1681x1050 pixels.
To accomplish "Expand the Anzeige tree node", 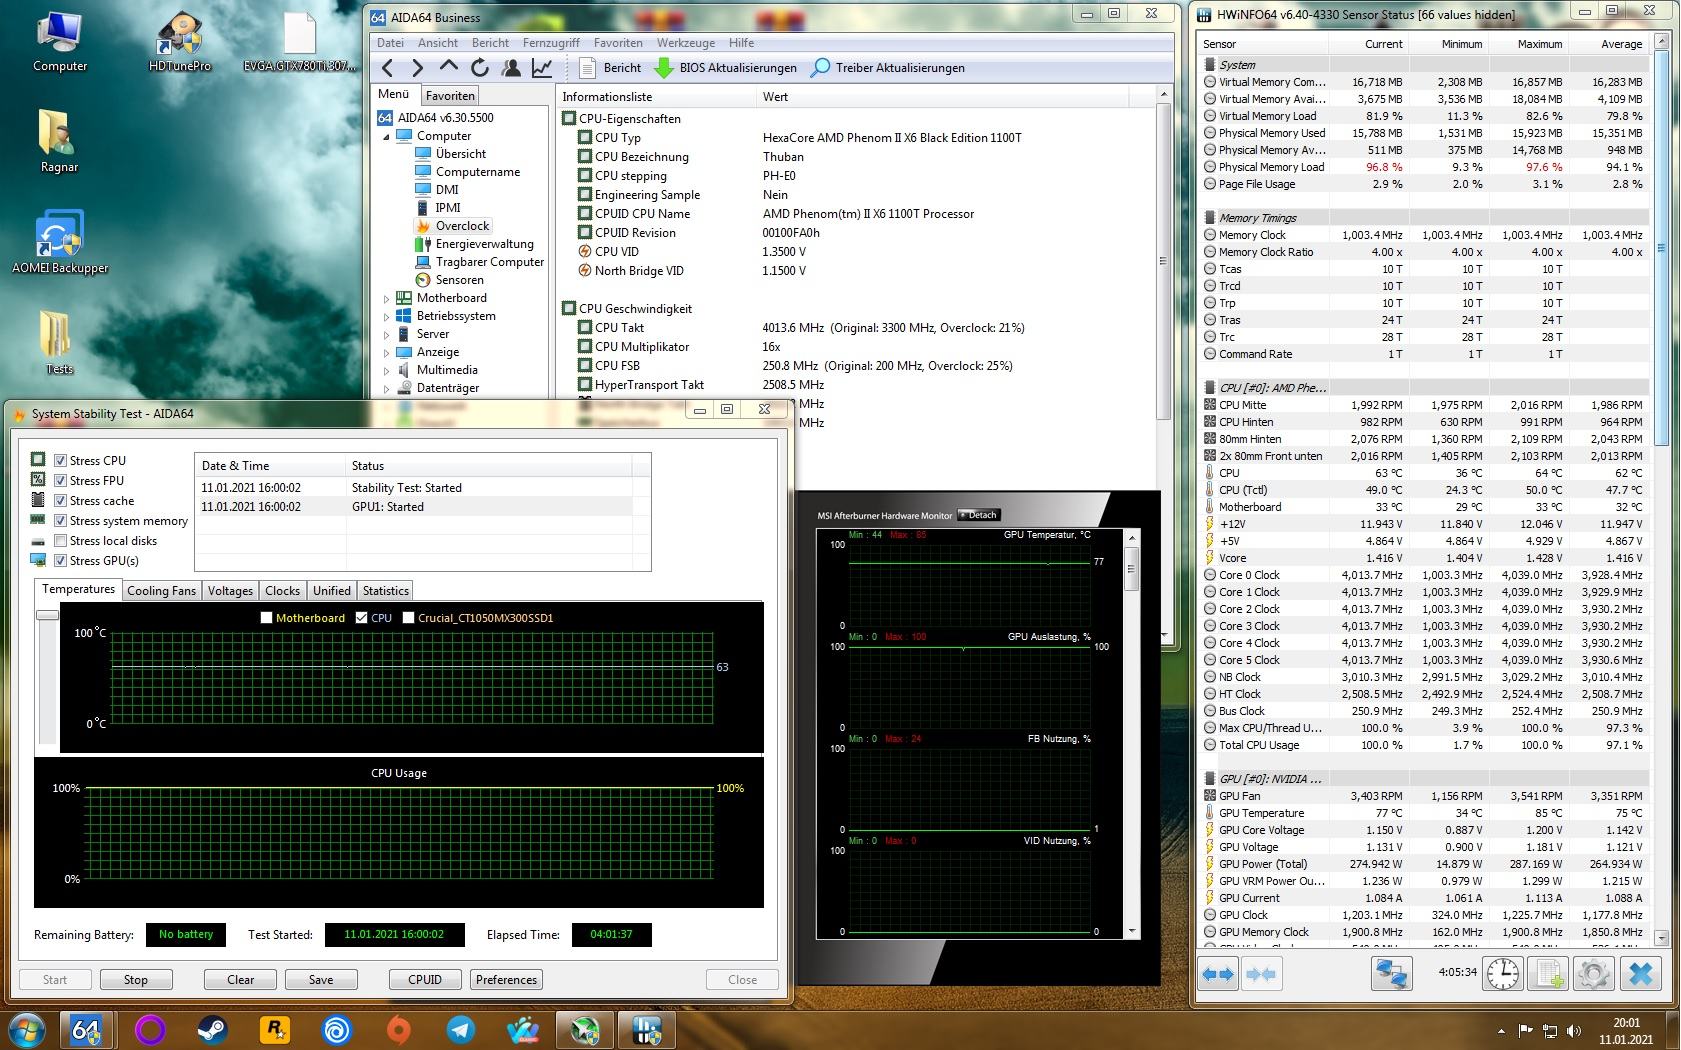I will coord(386,352).
